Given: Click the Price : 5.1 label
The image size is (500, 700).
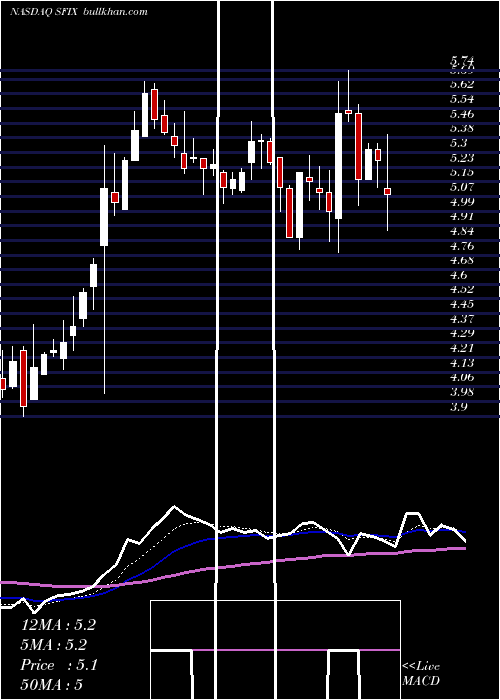Looking at the screenshot, I should coord(59,665).
